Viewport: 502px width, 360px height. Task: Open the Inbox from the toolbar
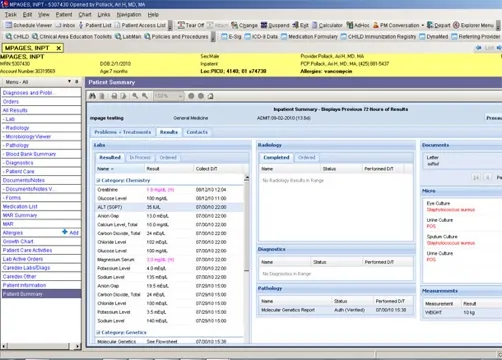[65, 25]
